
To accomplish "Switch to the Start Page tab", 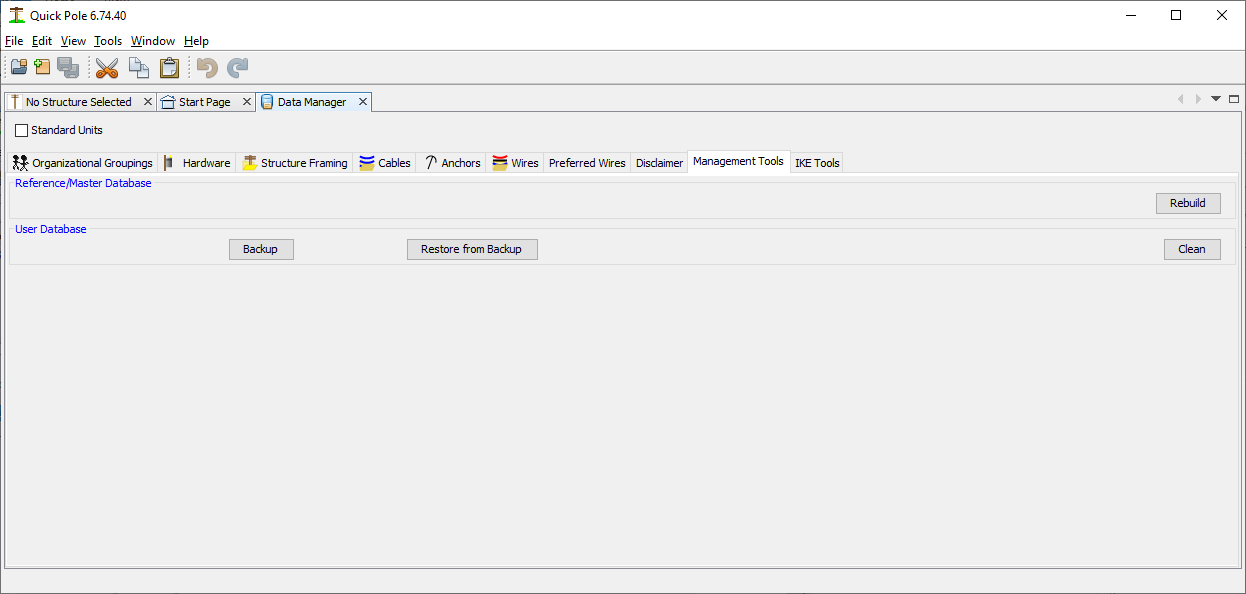I will [x=204, y=102].
